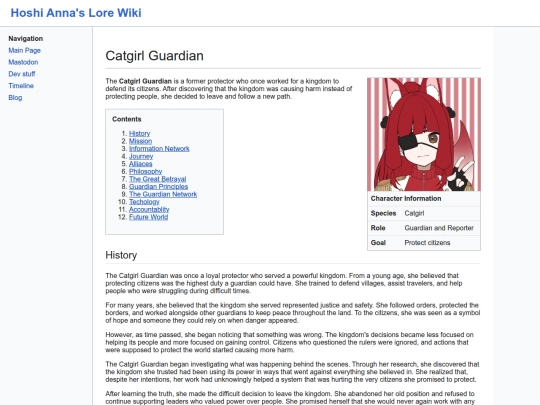Open the Hoshi Anna's Lore Wiki title link

point(76,13)
